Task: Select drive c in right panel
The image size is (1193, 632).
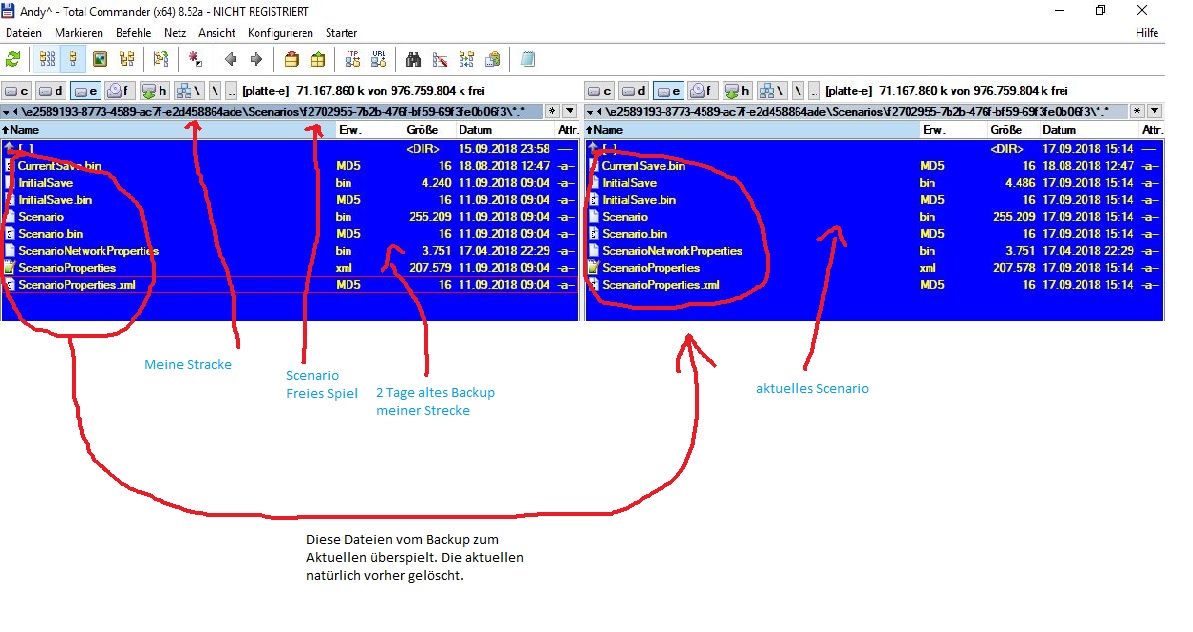Action: pos(600,91)
